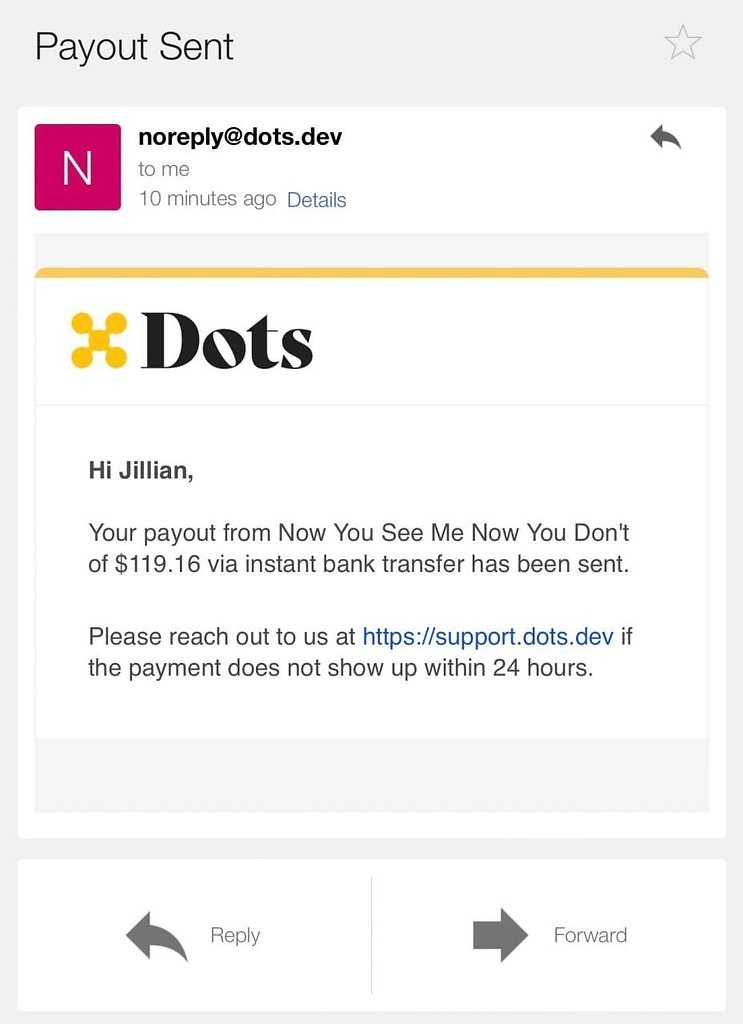Tap the Forward arrow icon

500,935
